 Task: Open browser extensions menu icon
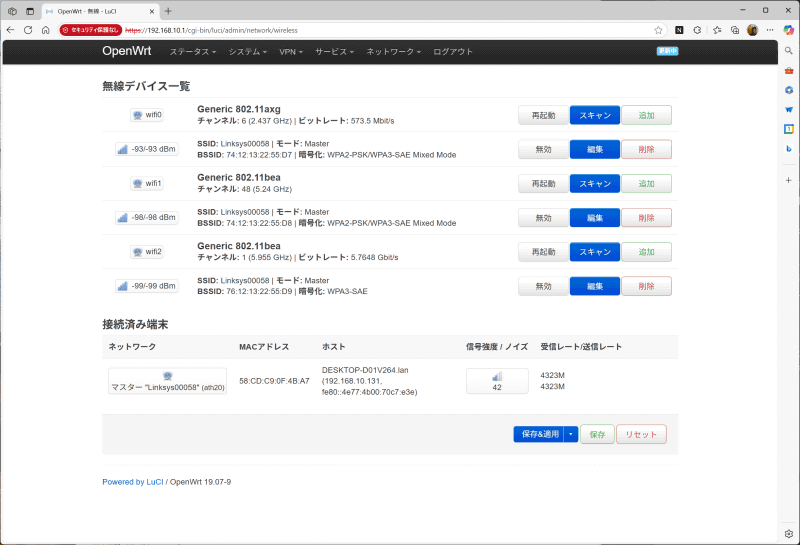[697, 30]
